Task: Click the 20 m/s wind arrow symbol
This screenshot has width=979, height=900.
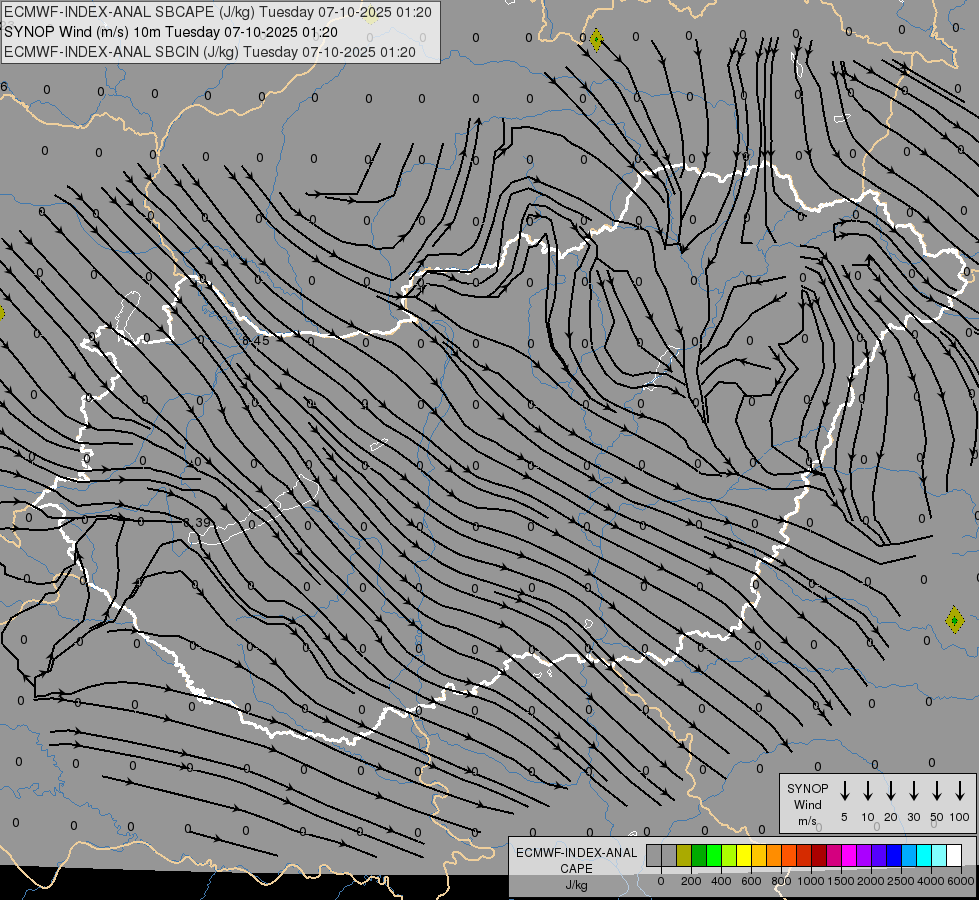Action: tap(891, 791)
